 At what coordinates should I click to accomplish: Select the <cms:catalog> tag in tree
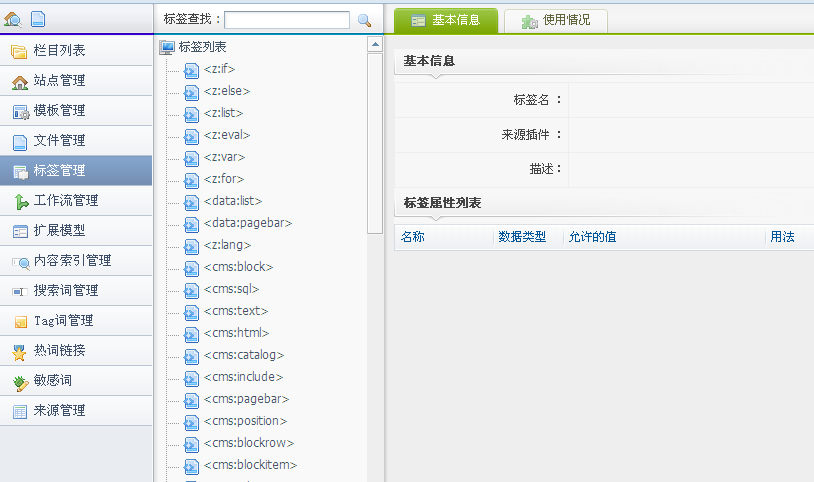tap(244, 355)
